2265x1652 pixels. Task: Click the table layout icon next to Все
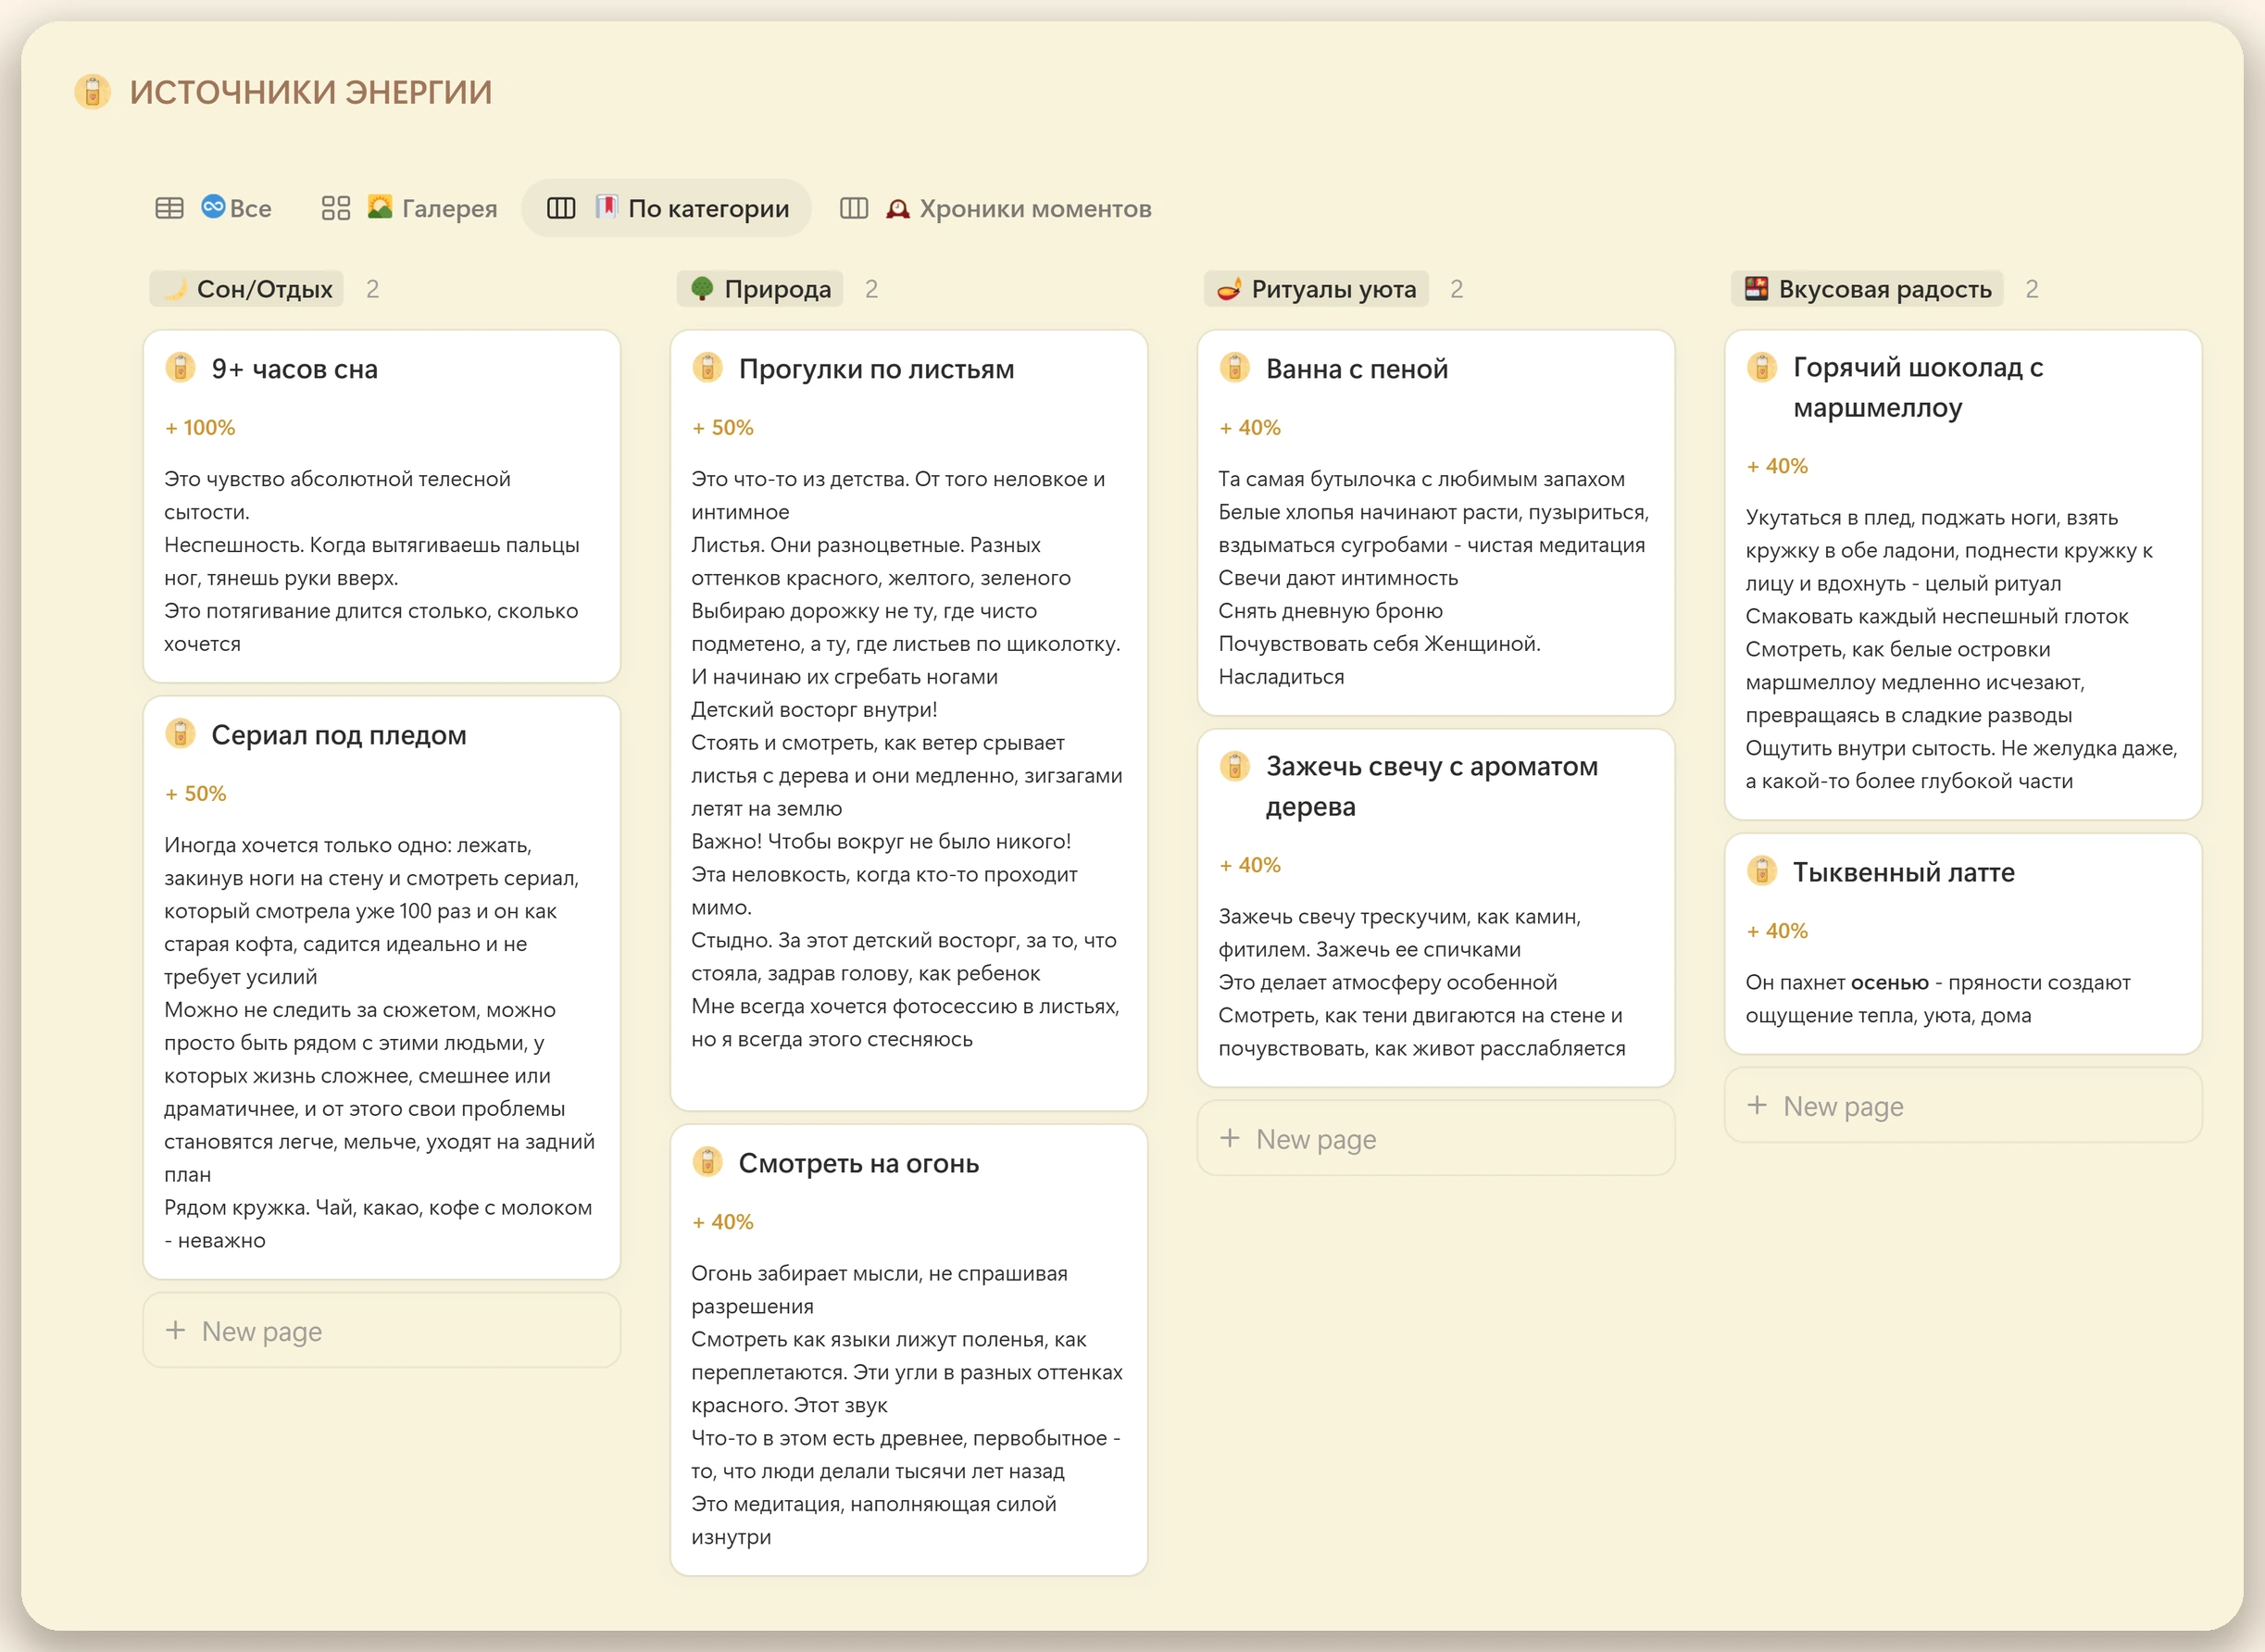coord(169,208)
